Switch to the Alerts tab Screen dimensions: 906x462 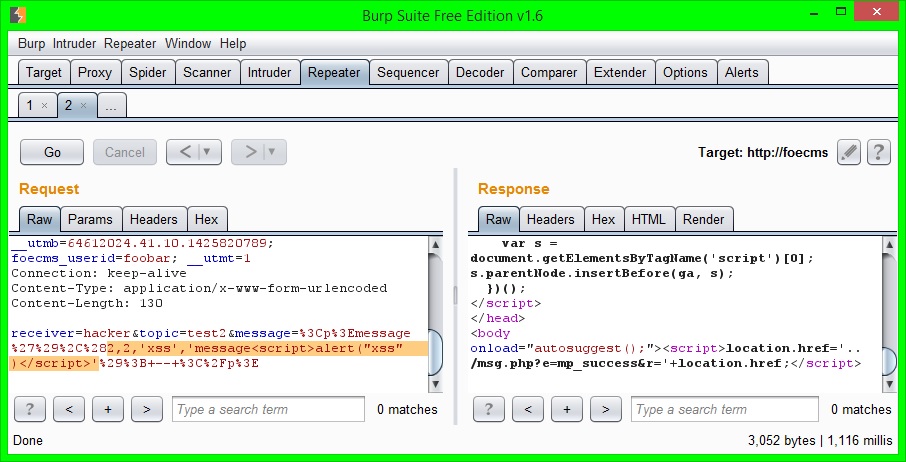click(x=742, y=73)
